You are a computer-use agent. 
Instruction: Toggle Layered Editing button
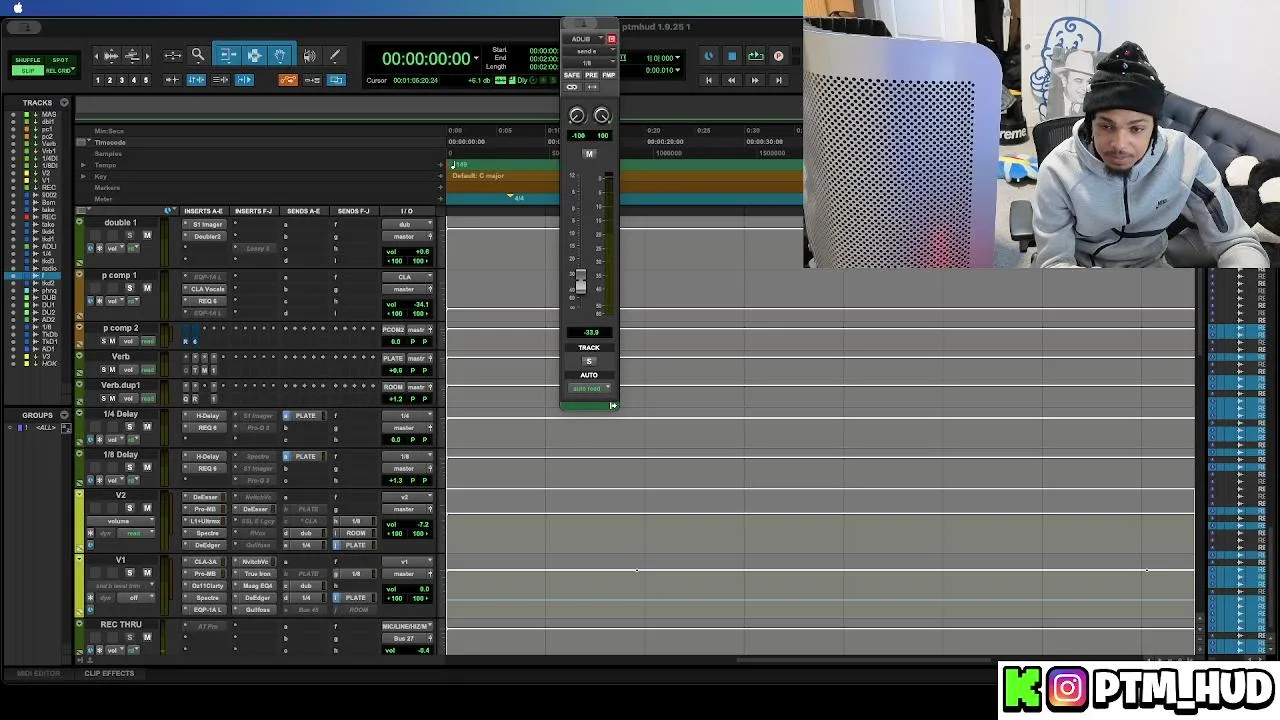click(x=336, y=80)
